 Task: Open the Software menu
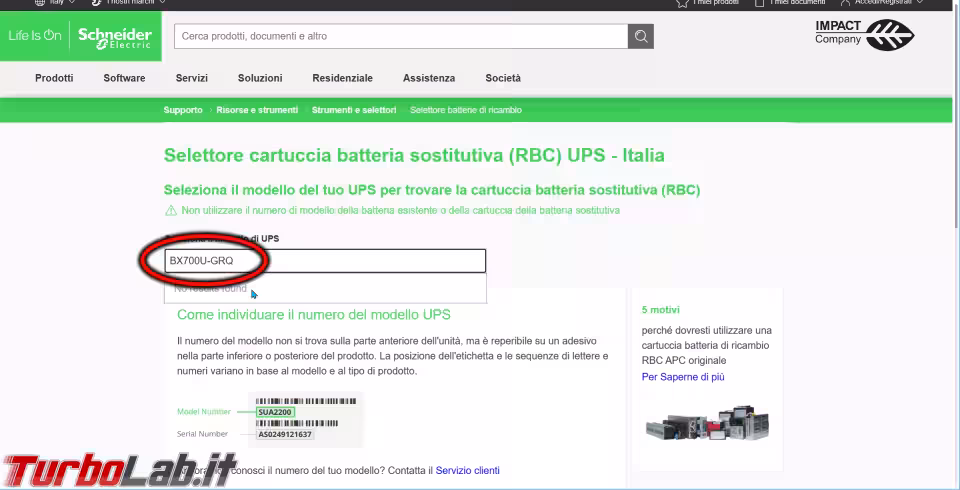124,78
